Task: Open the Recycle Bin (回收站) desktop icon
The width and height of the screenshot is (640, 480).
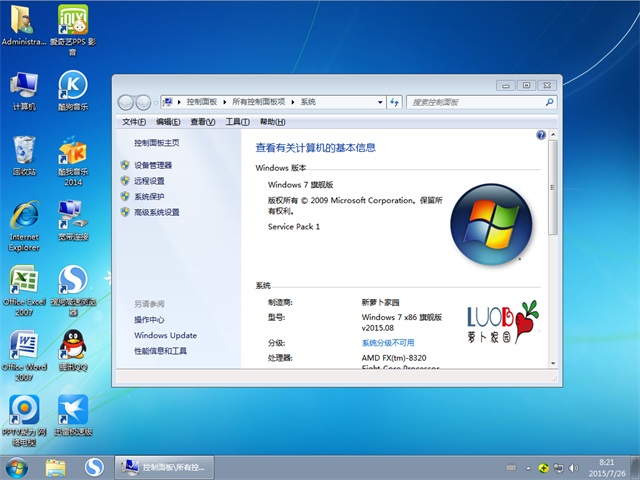Action: tap(24, 152)
